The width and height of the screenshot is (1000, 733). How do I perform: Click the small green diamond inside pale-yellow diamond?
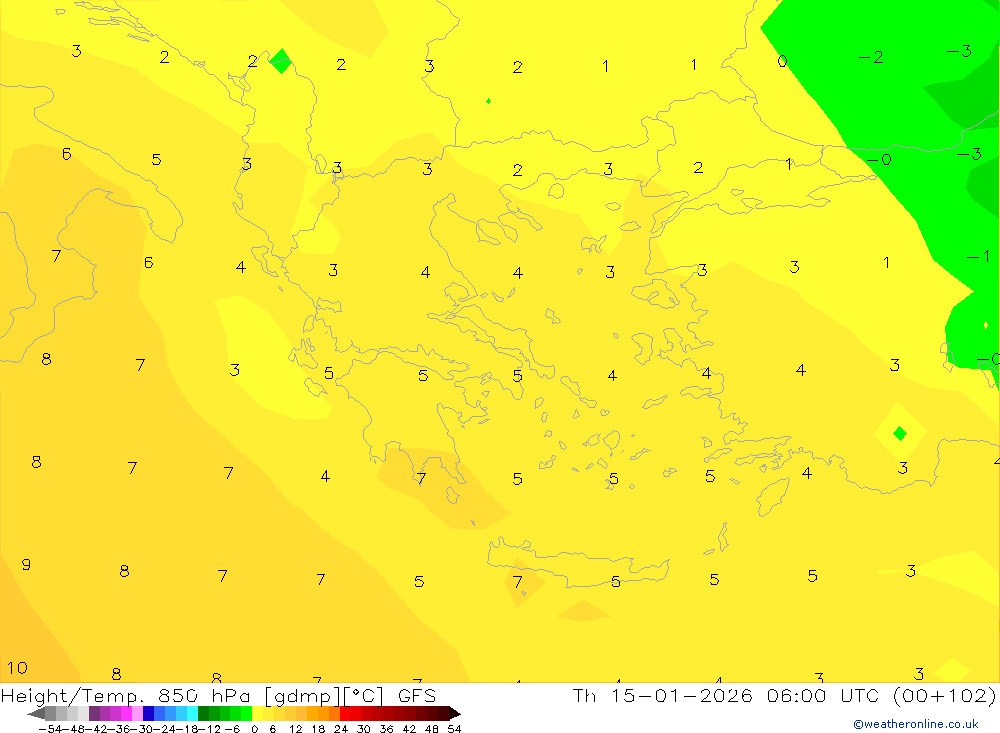point(900,434)
